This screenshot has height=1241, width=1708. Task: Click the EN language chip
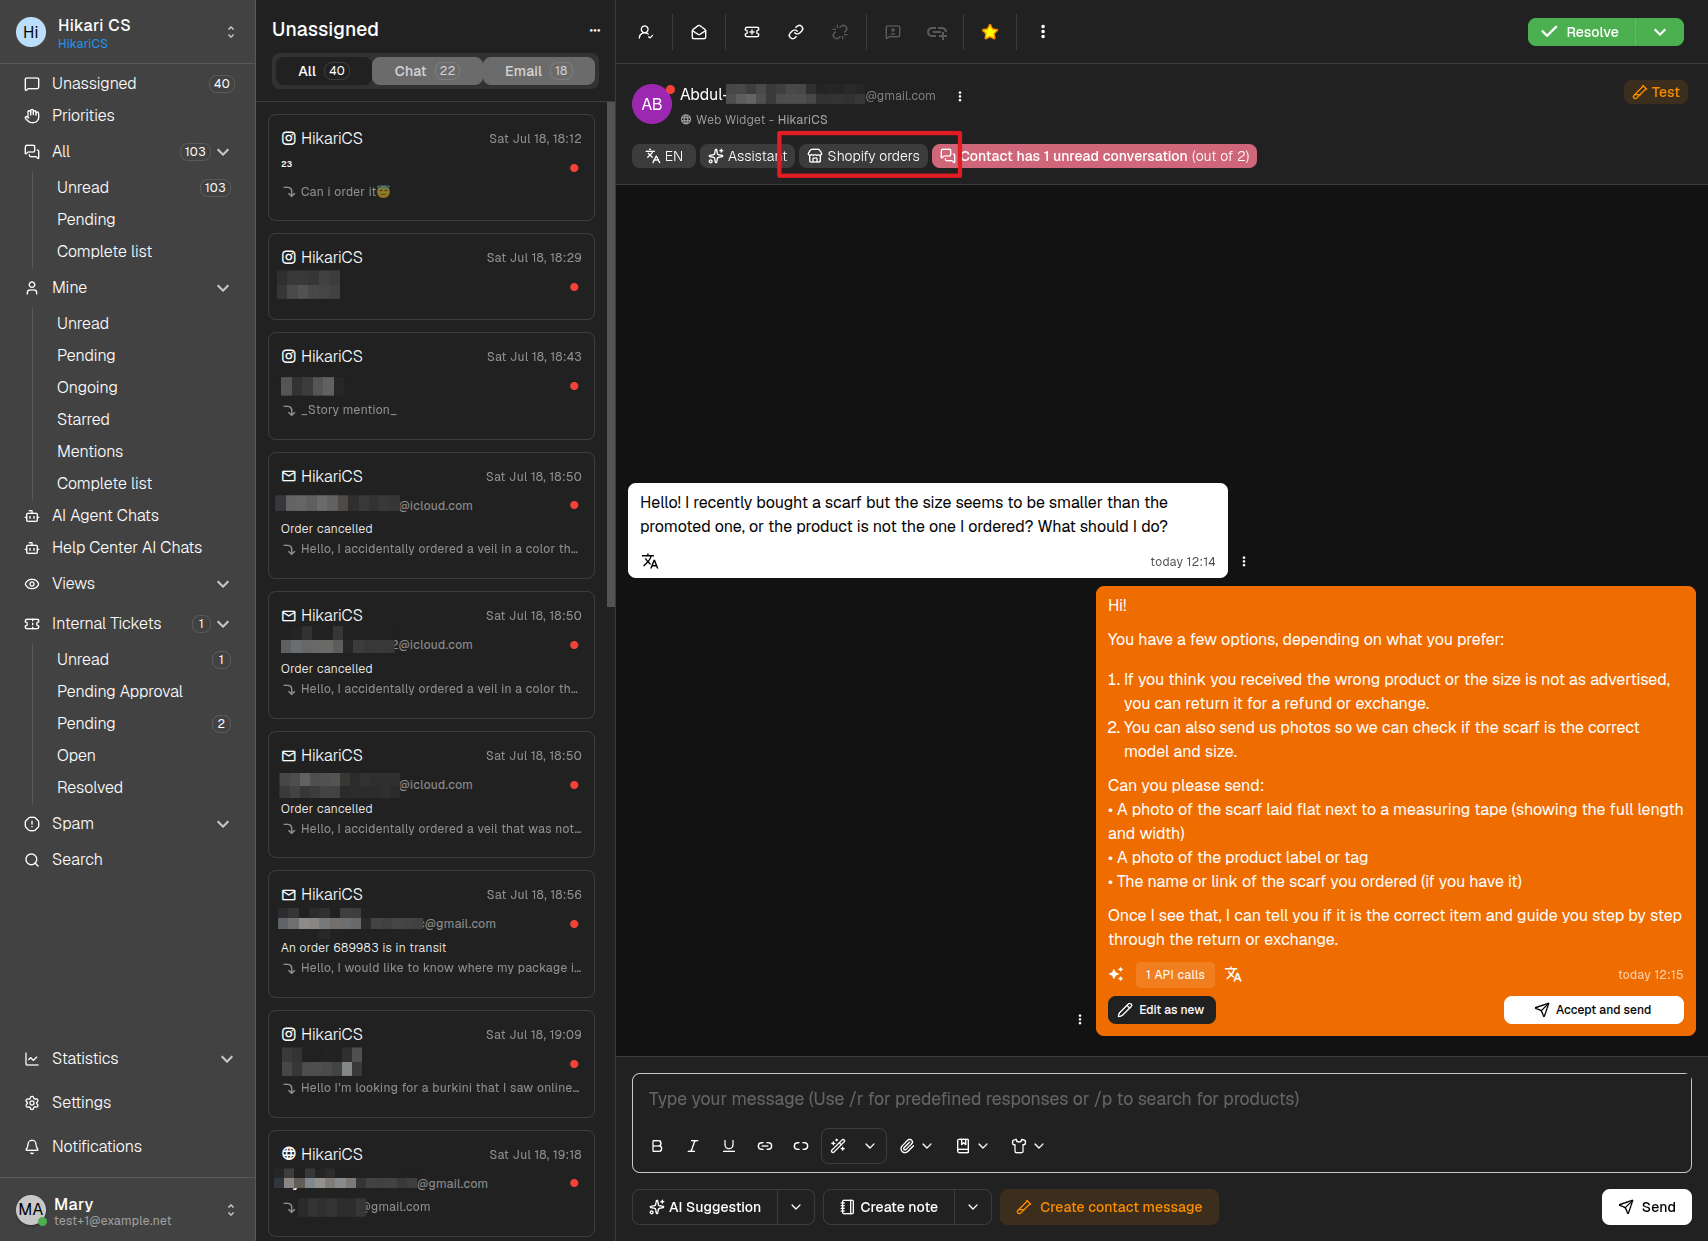pyautogui.click(x=664, y=156)
